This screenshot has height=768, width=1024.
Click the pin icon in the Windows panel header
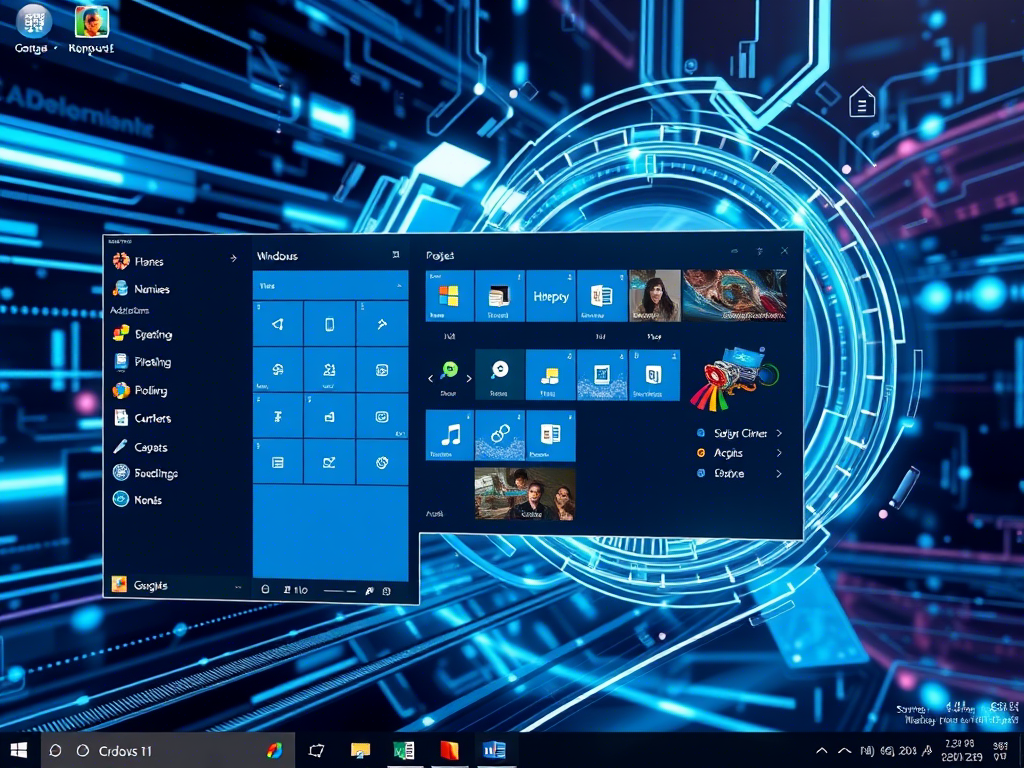pos(395,255)
